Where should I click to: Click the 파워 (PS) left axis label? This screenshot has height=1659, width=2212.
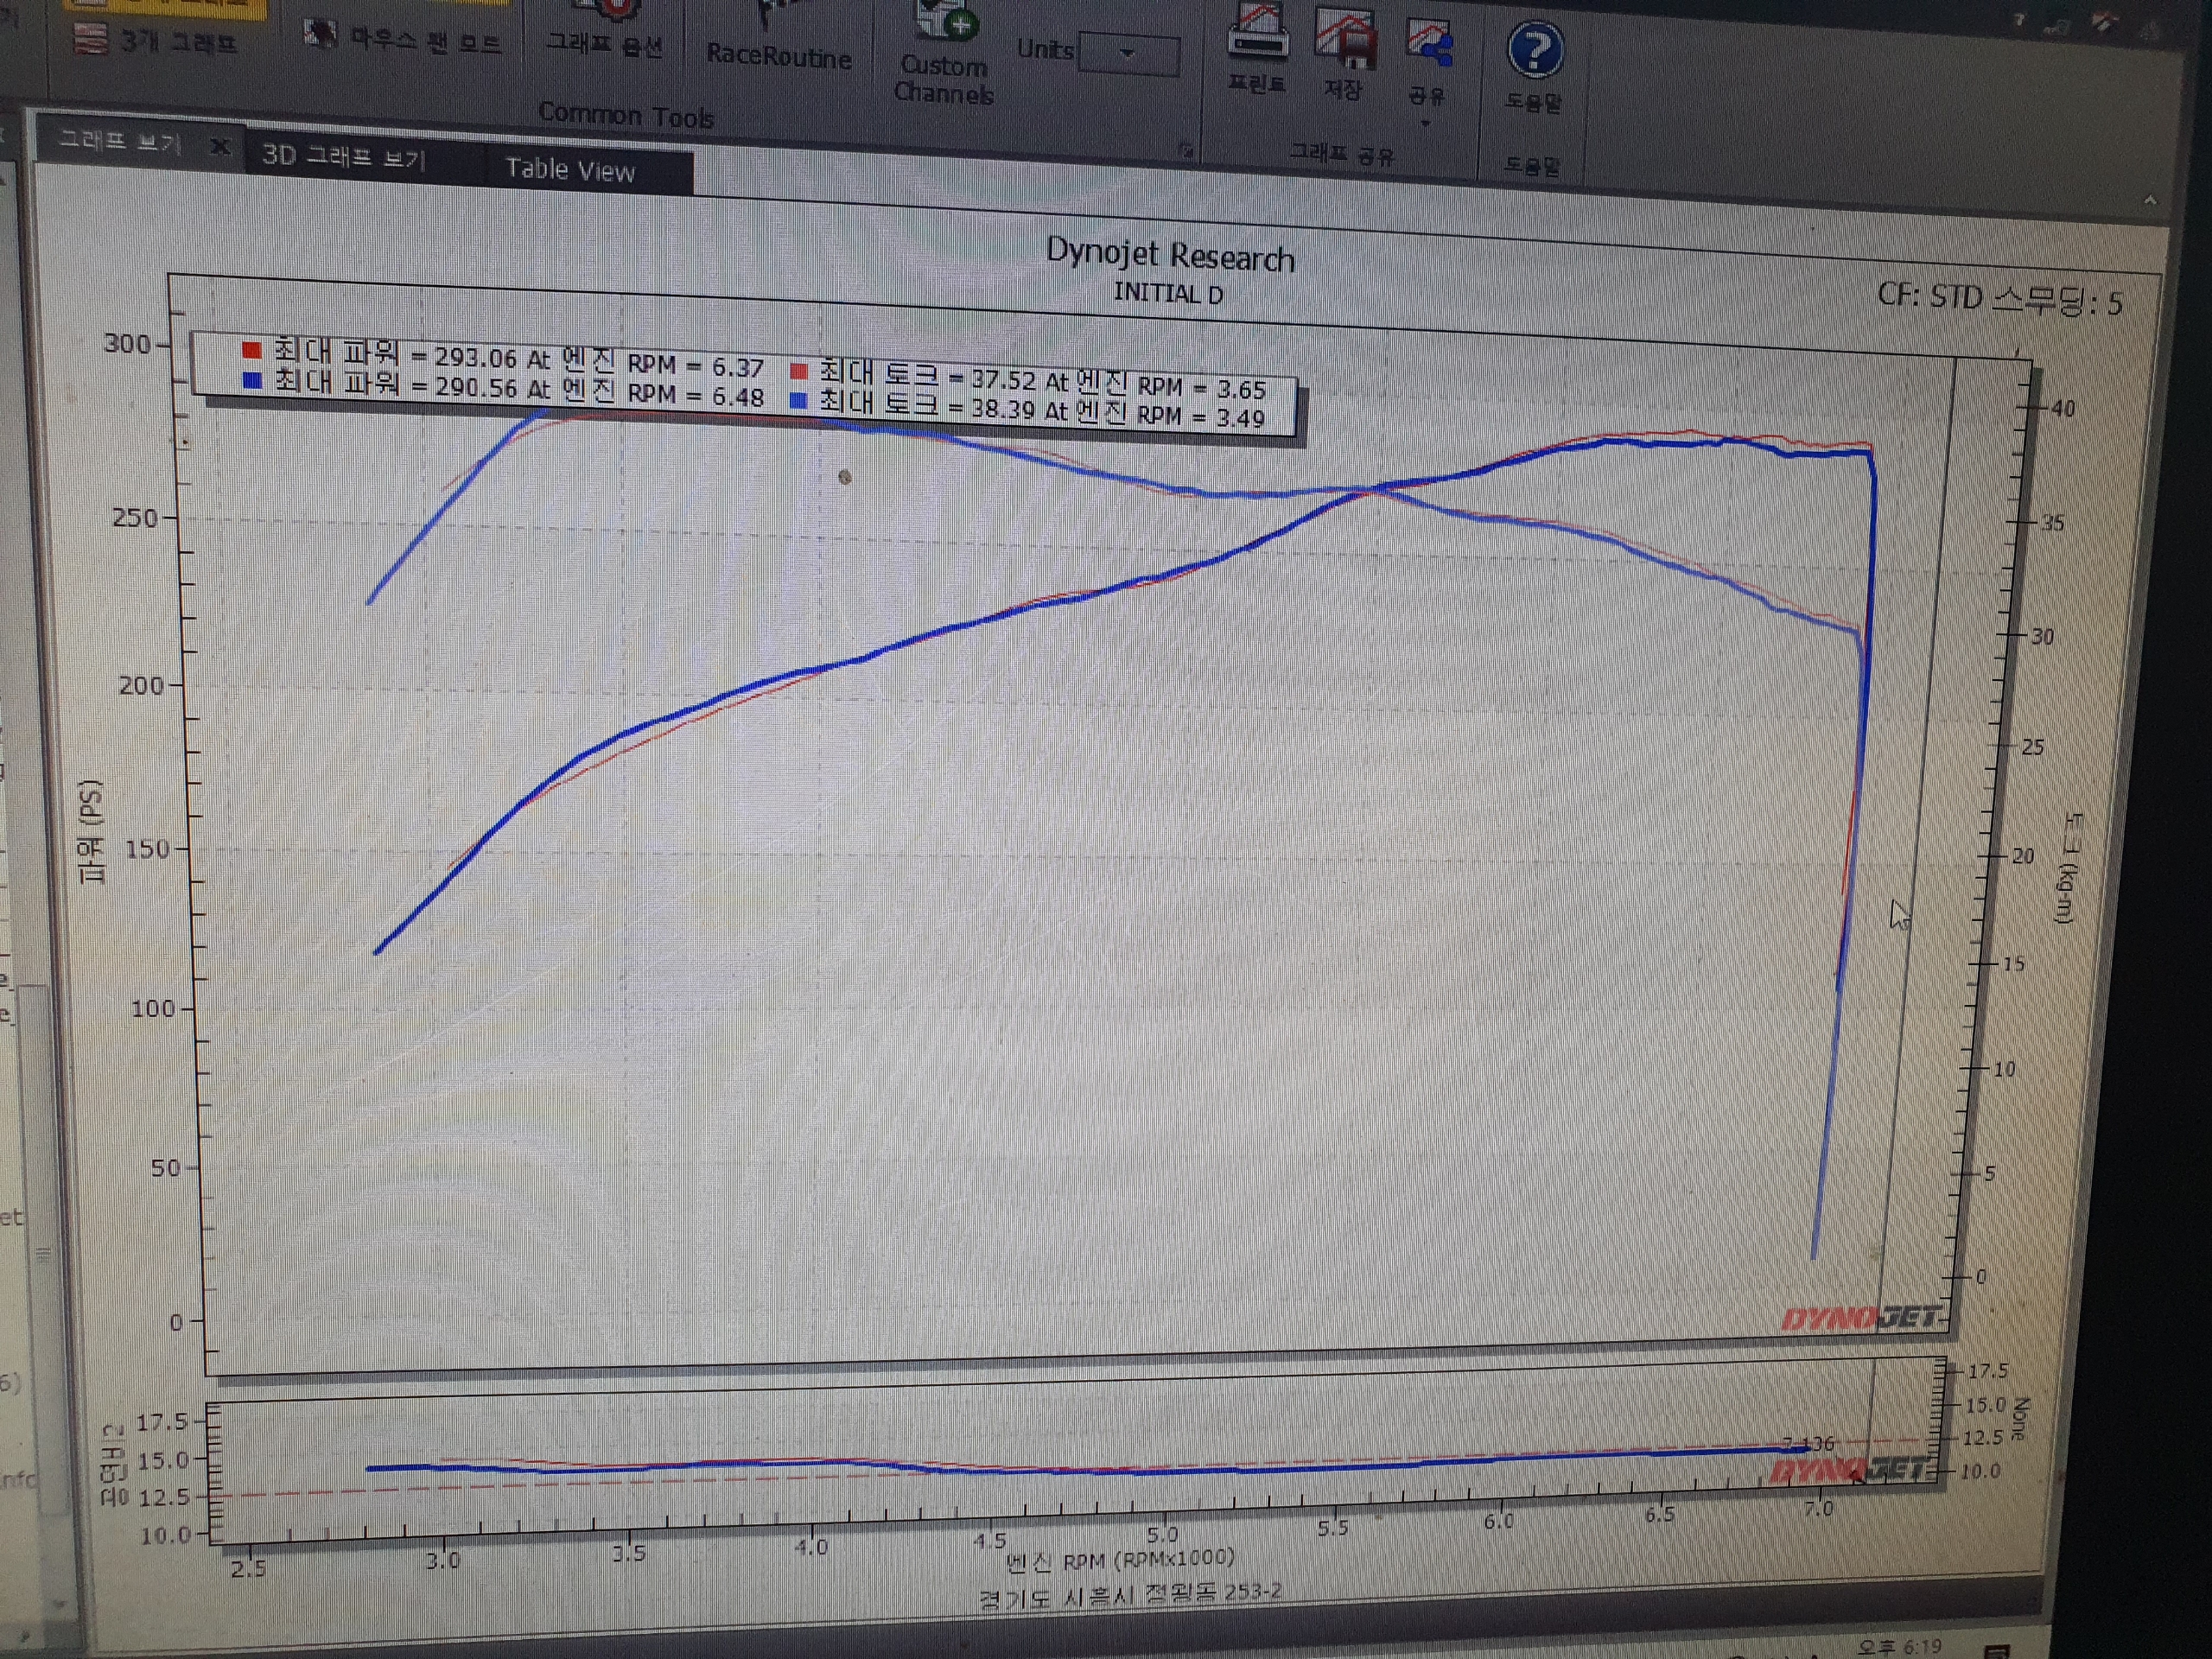coord(91,832)
